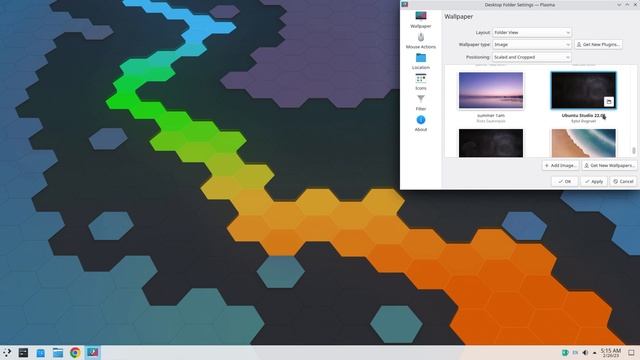This screenshot has height=360, width=640.
Task: Click the settings window title bar icon
Action: pyautogui.click(x=404, y=4)
